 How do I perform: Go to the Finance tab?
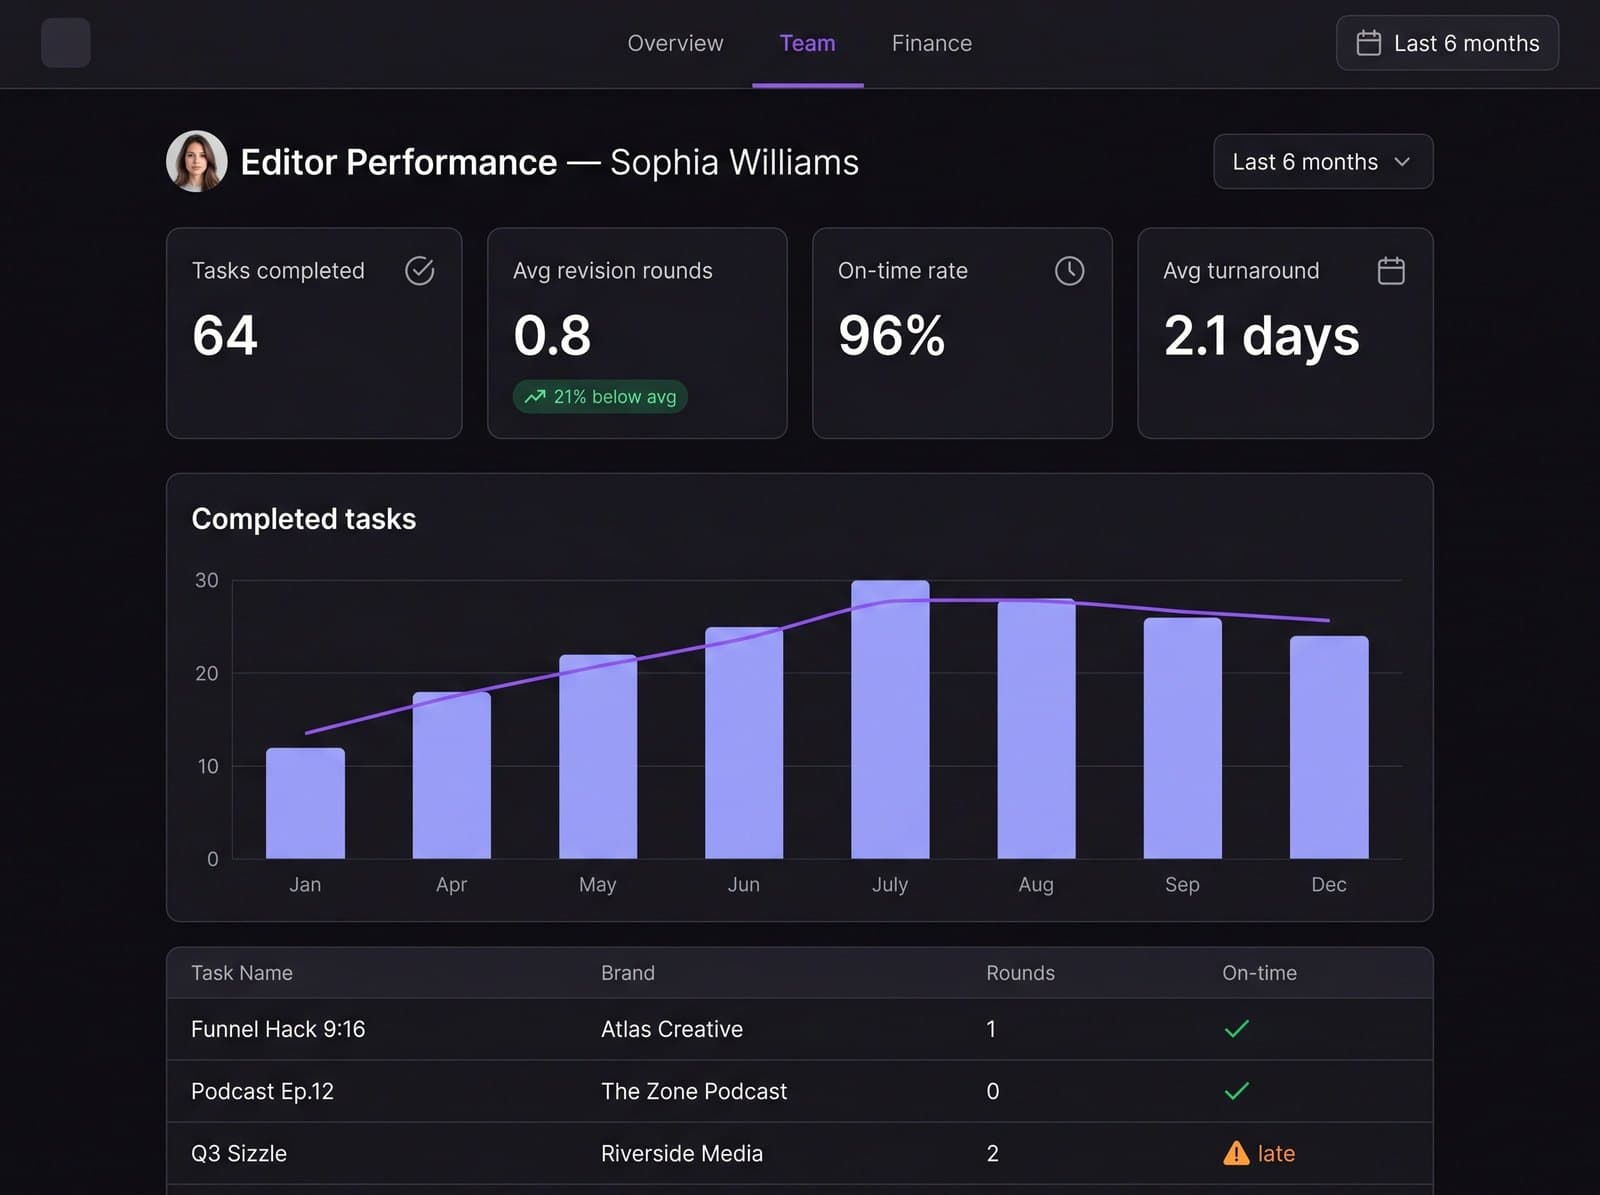931,43
